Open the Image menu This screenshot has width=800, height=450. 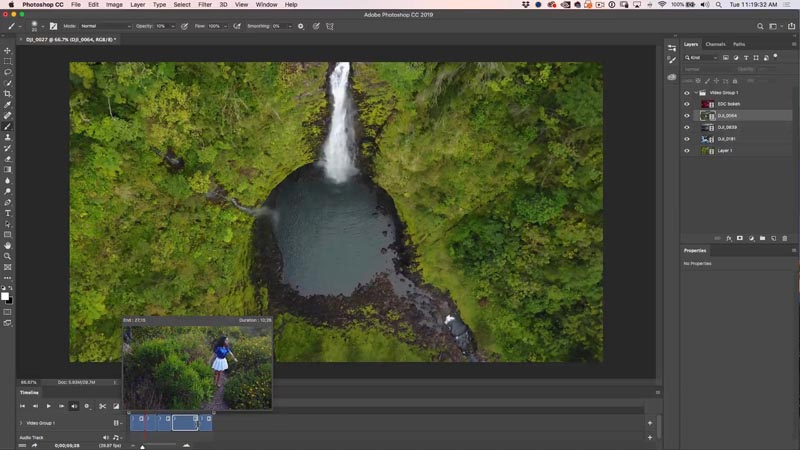tap(114, 5)
